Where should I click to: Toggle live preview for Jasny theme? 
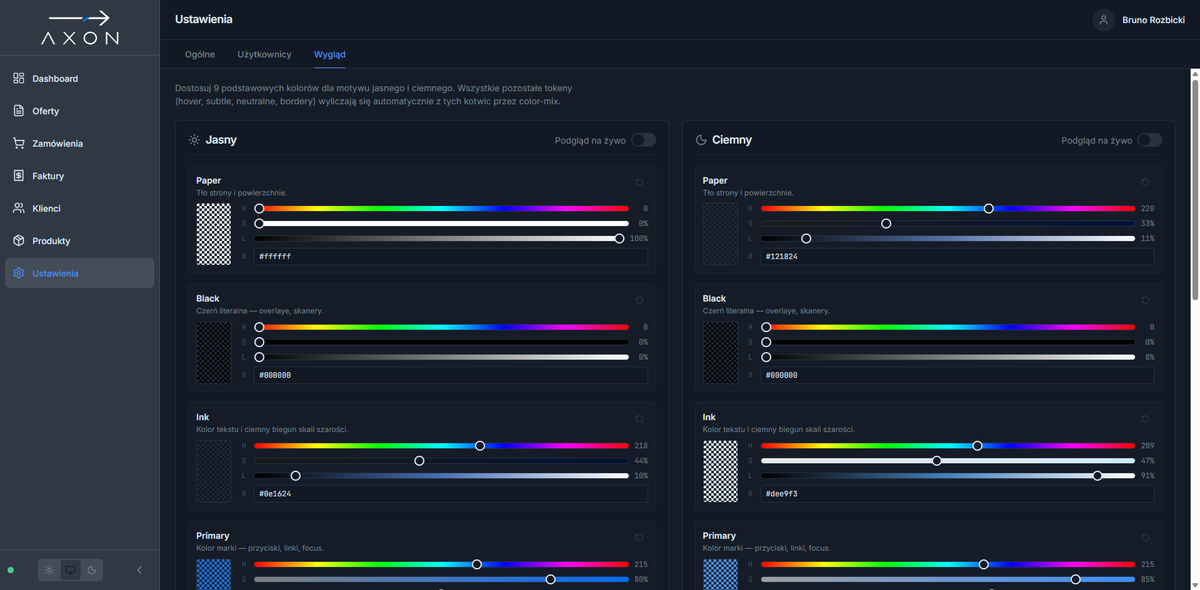coord(643,140)
